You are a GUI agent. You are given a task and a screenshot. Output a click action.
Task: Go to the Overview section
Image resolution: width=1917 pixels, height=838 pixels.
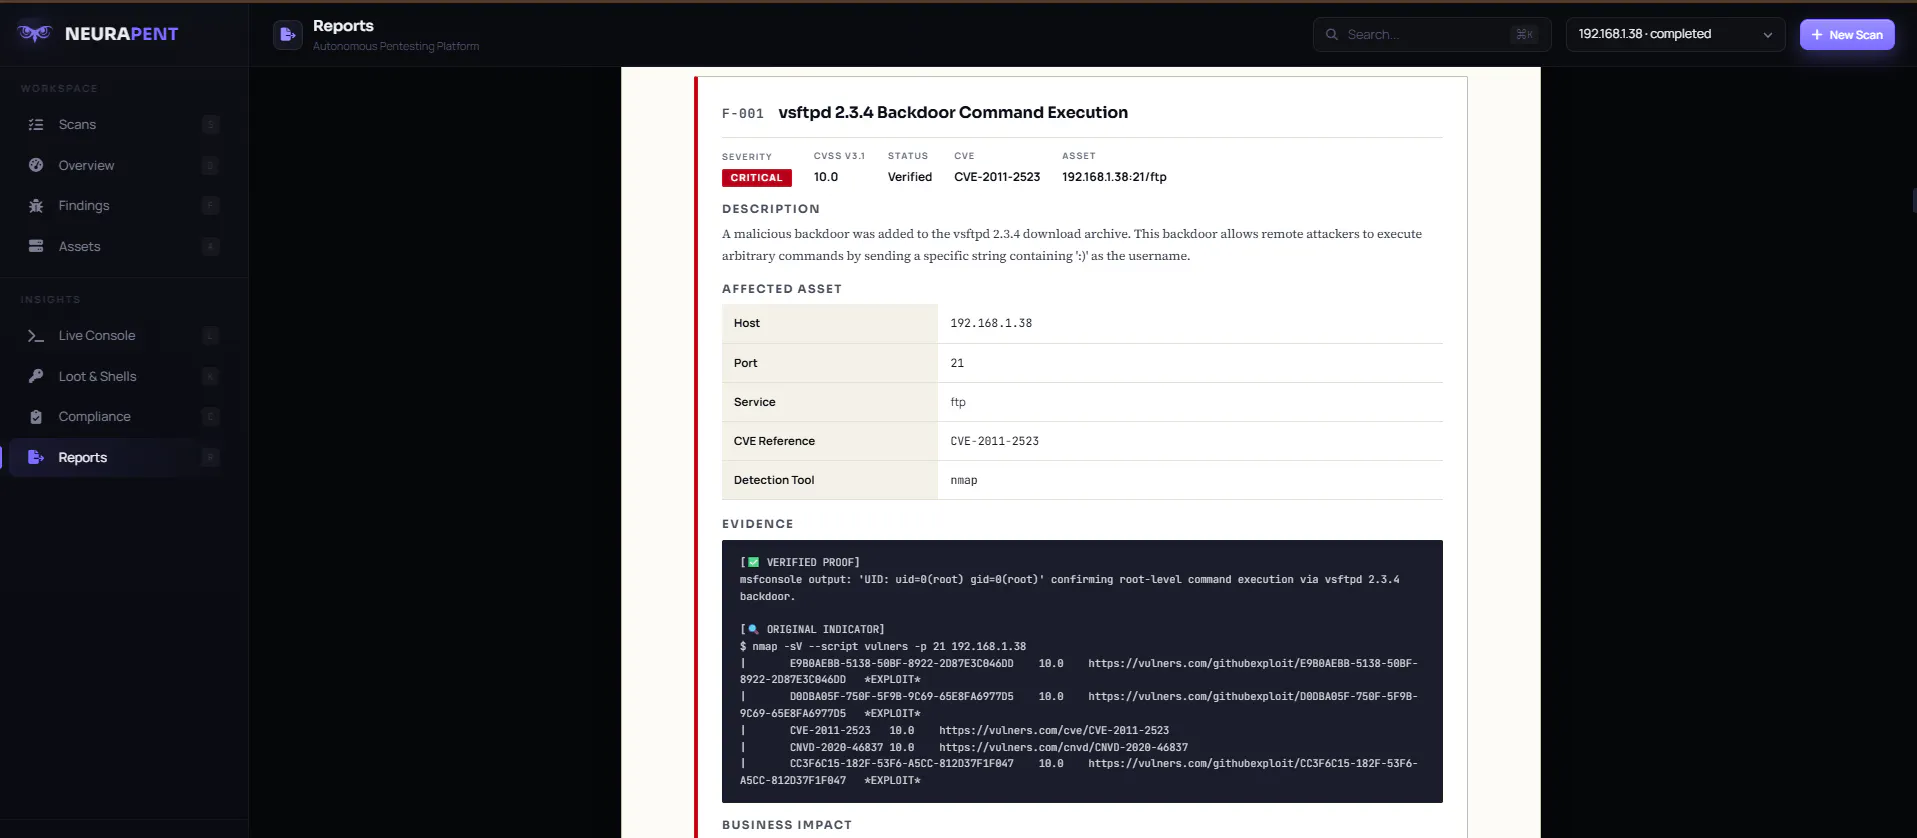pyautogui.click(x=124, y=165)
